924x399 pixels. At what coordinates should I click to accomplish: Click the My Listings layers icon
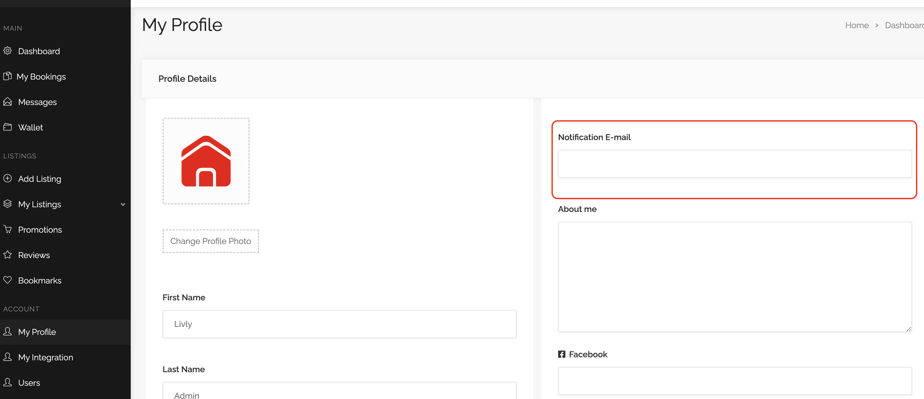tap(8, 204)
